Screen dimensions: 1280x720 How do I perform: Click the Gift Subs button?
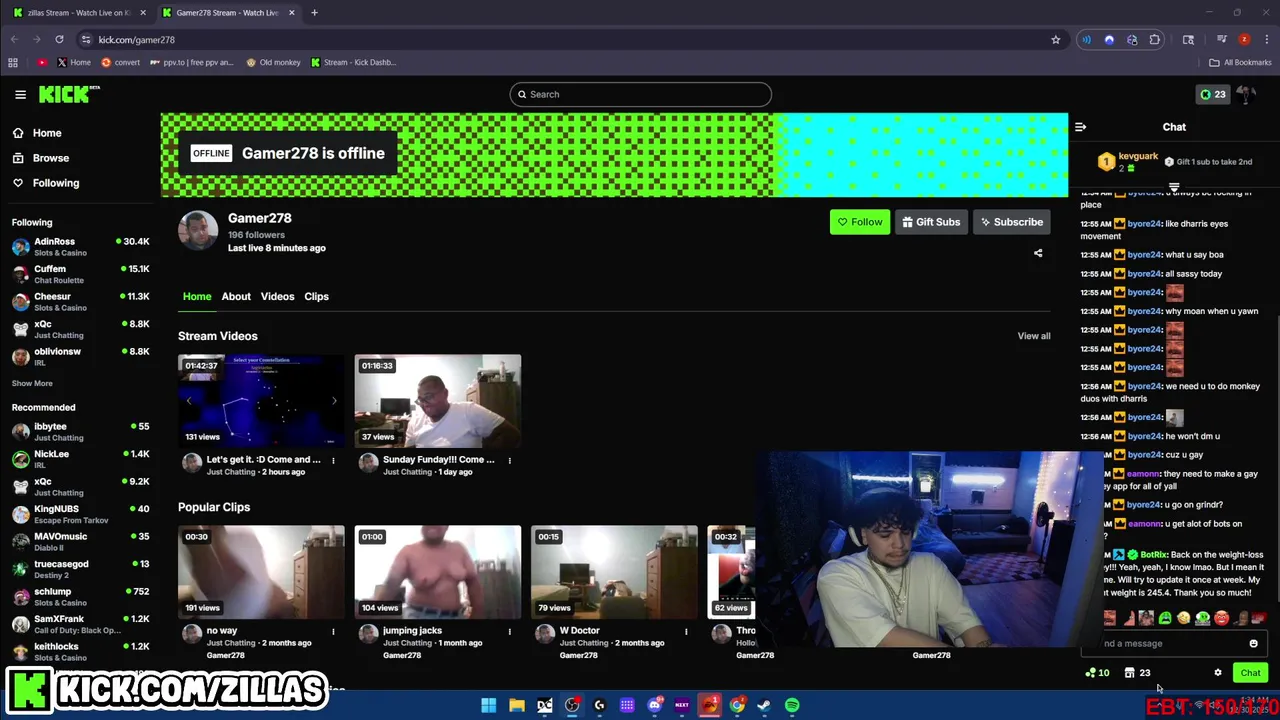[x=930, y=222]
